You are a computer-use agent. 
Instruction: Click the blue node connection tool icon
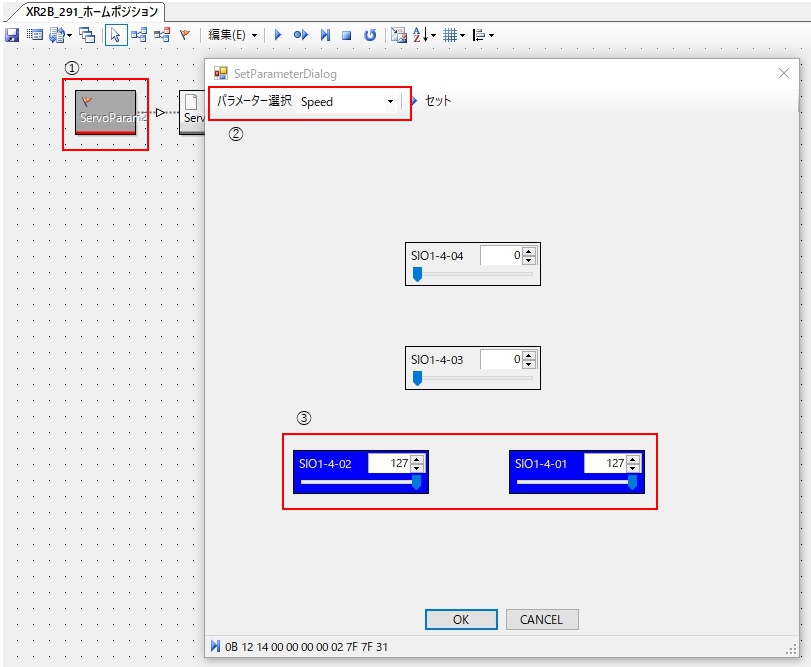[139, 35]
